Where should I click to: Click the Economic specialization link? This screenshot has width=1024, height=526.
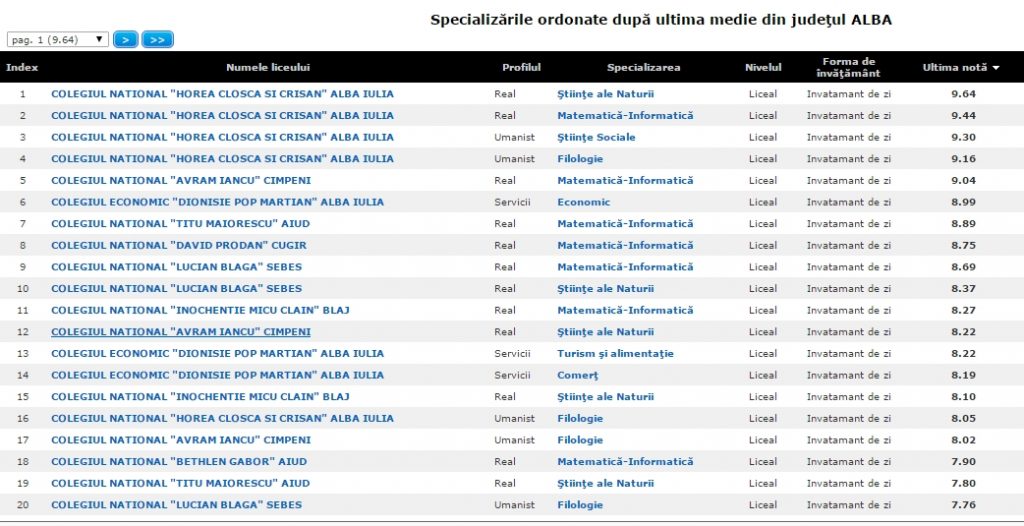pos(584,202)
